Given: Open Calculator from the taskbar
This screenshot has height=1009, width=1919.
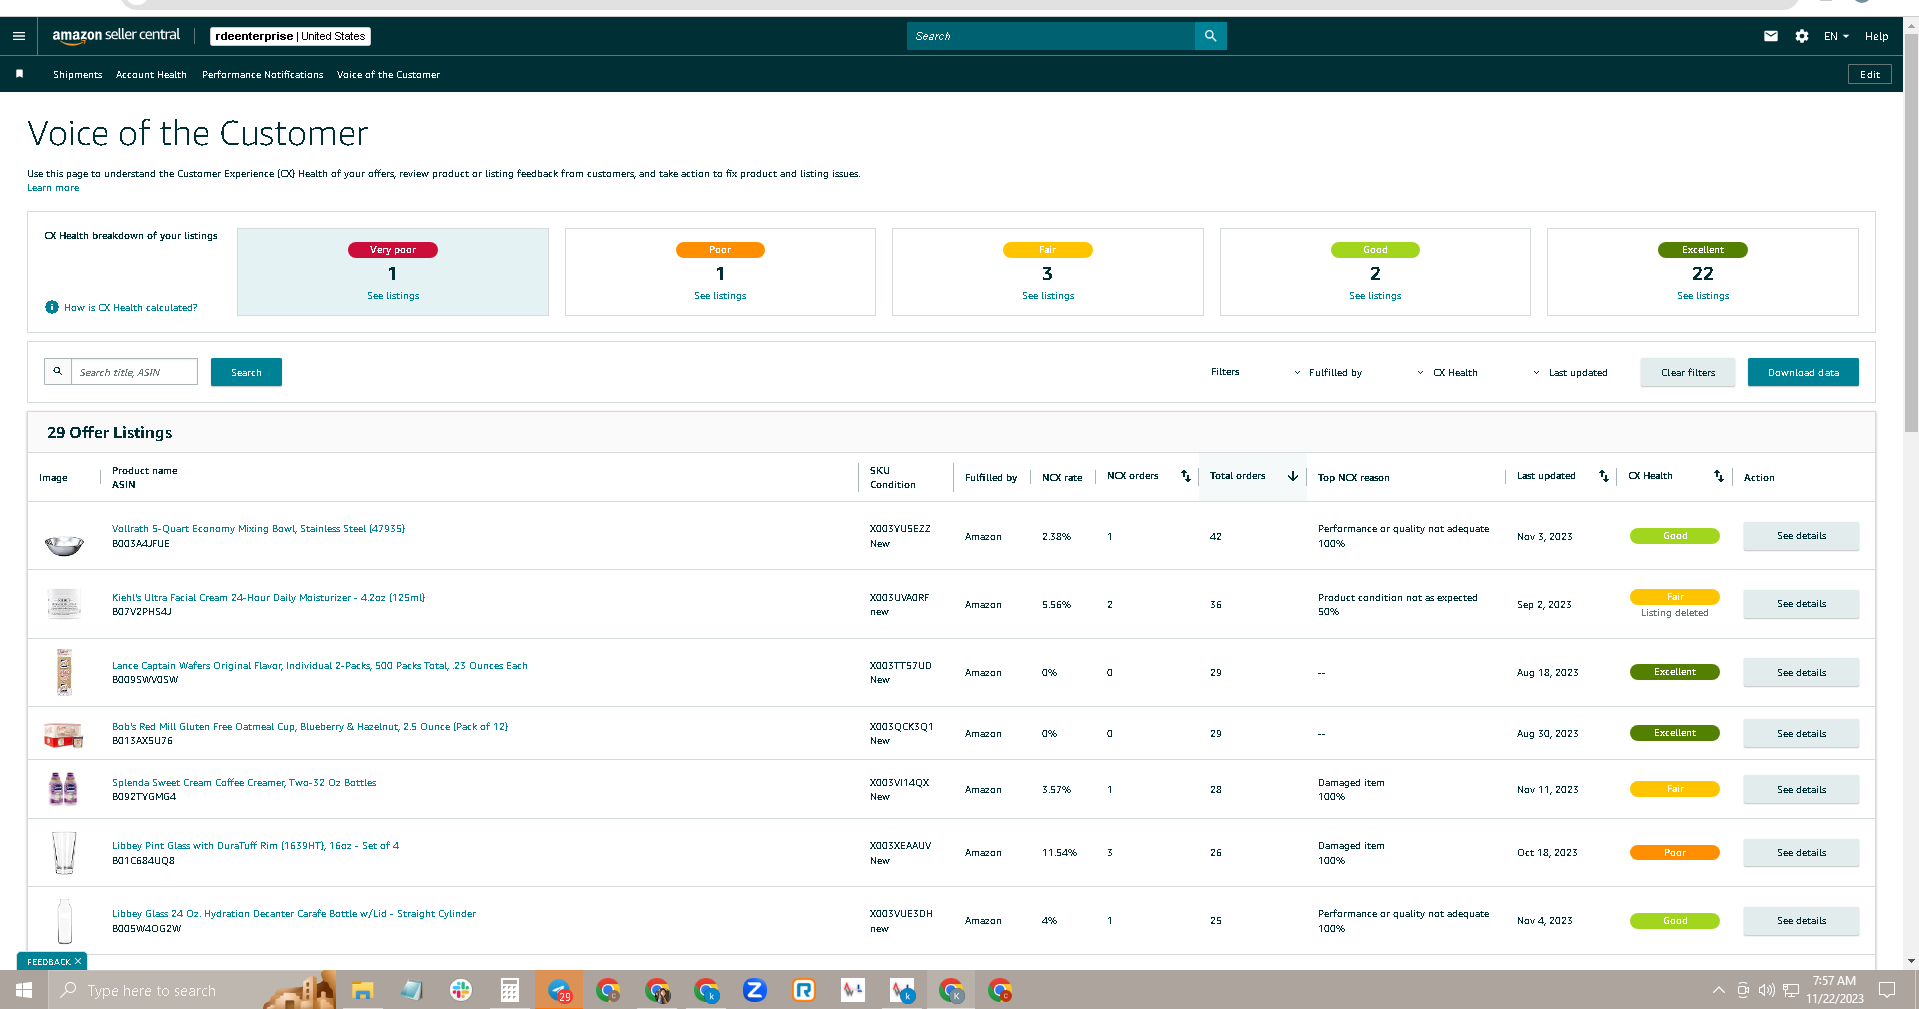Looking at the screenshot, I should click(x=509, y=990).
